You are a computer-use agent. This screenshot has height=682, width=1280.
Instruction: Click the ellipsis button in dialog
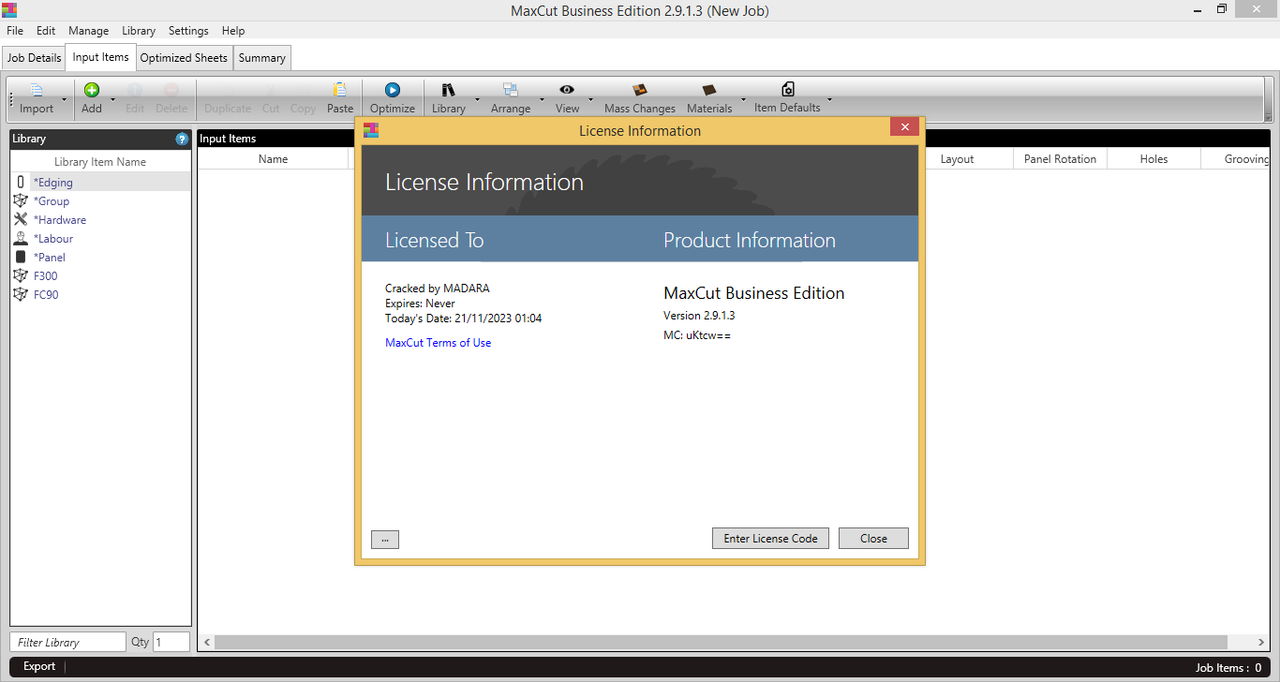385,539
